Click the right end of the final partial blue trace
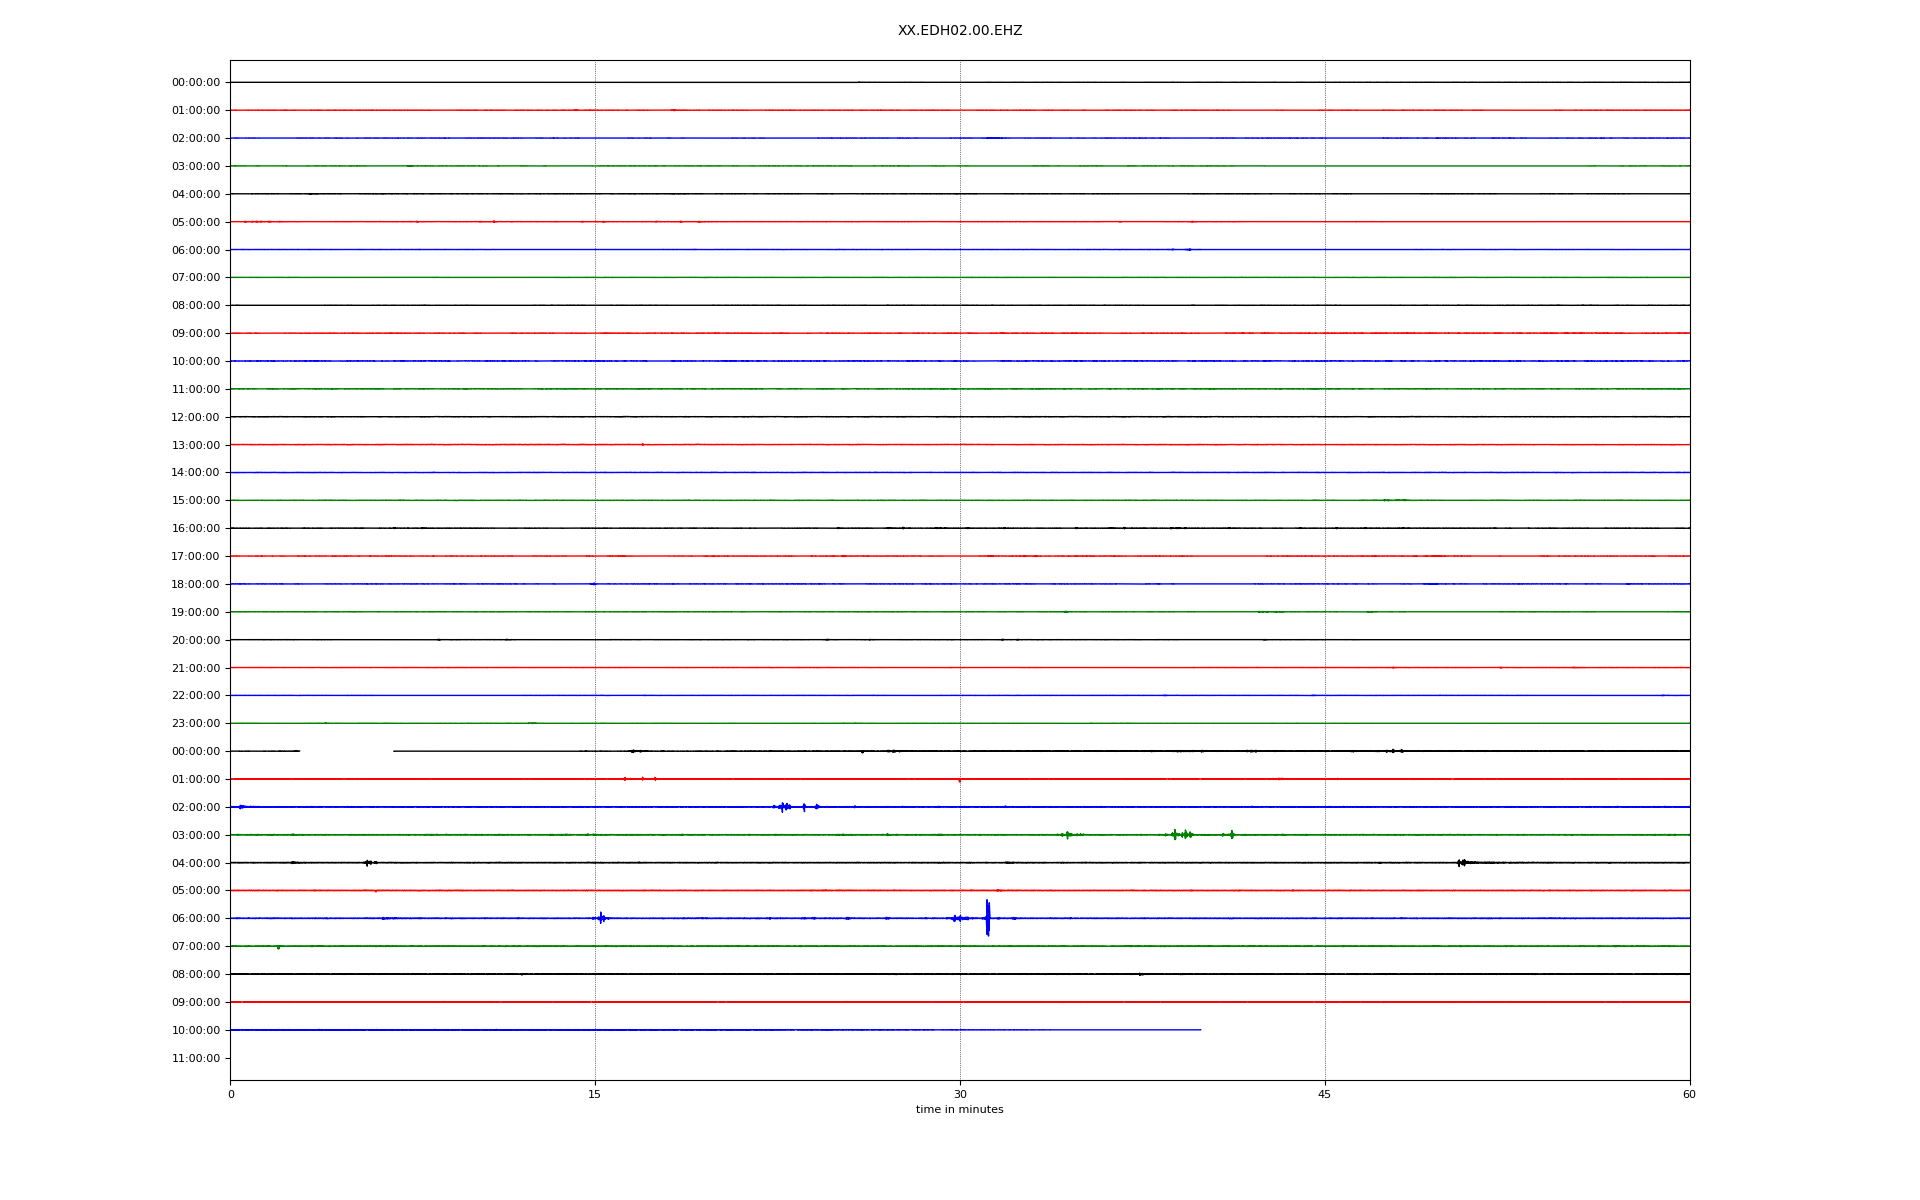The width and height of the screenshot is (1920, 1200). [x=1199, y=1029]
